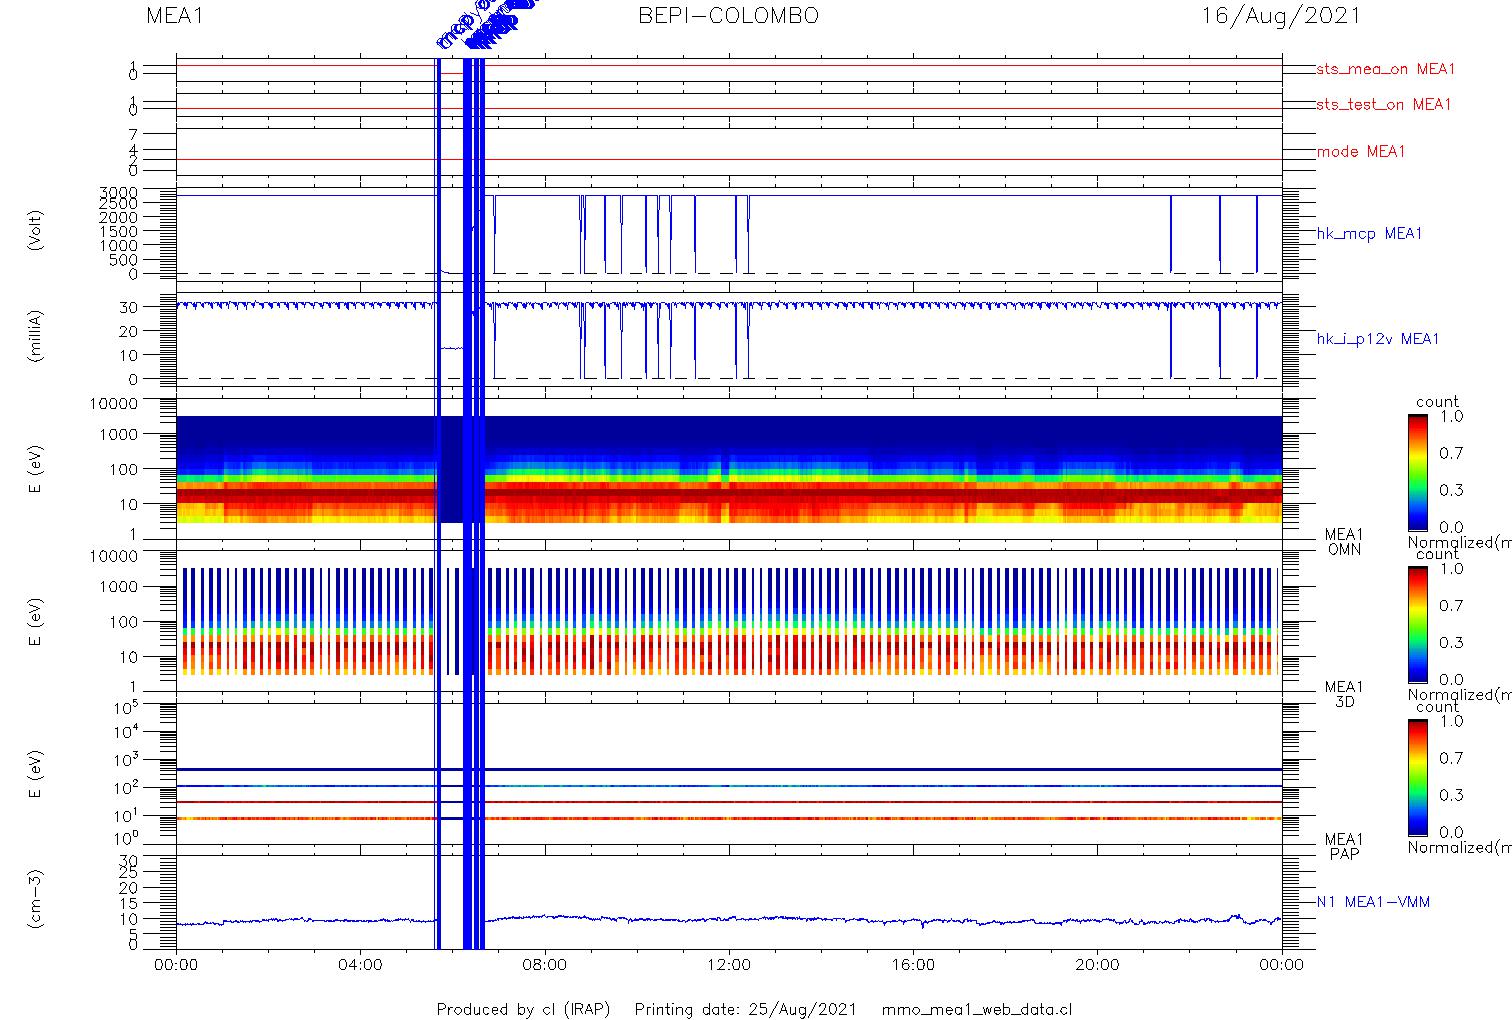1512x1020 pixels.
Task: Click the 16:00 time axis tick label
Action: 913,965
